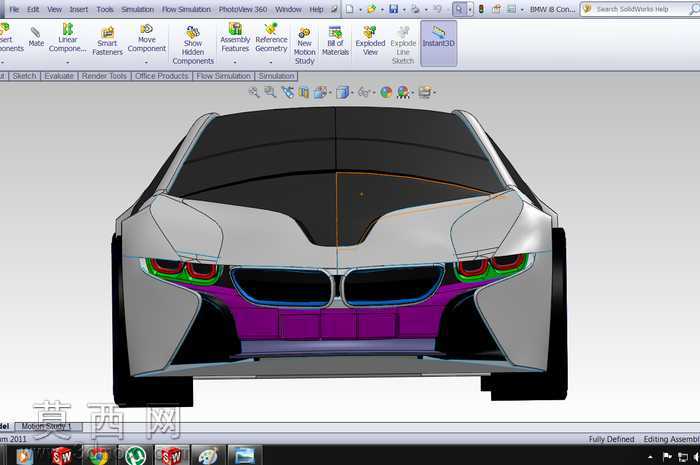
Task: Click the Mate tool icon
Action: click(x=36, y=33)
